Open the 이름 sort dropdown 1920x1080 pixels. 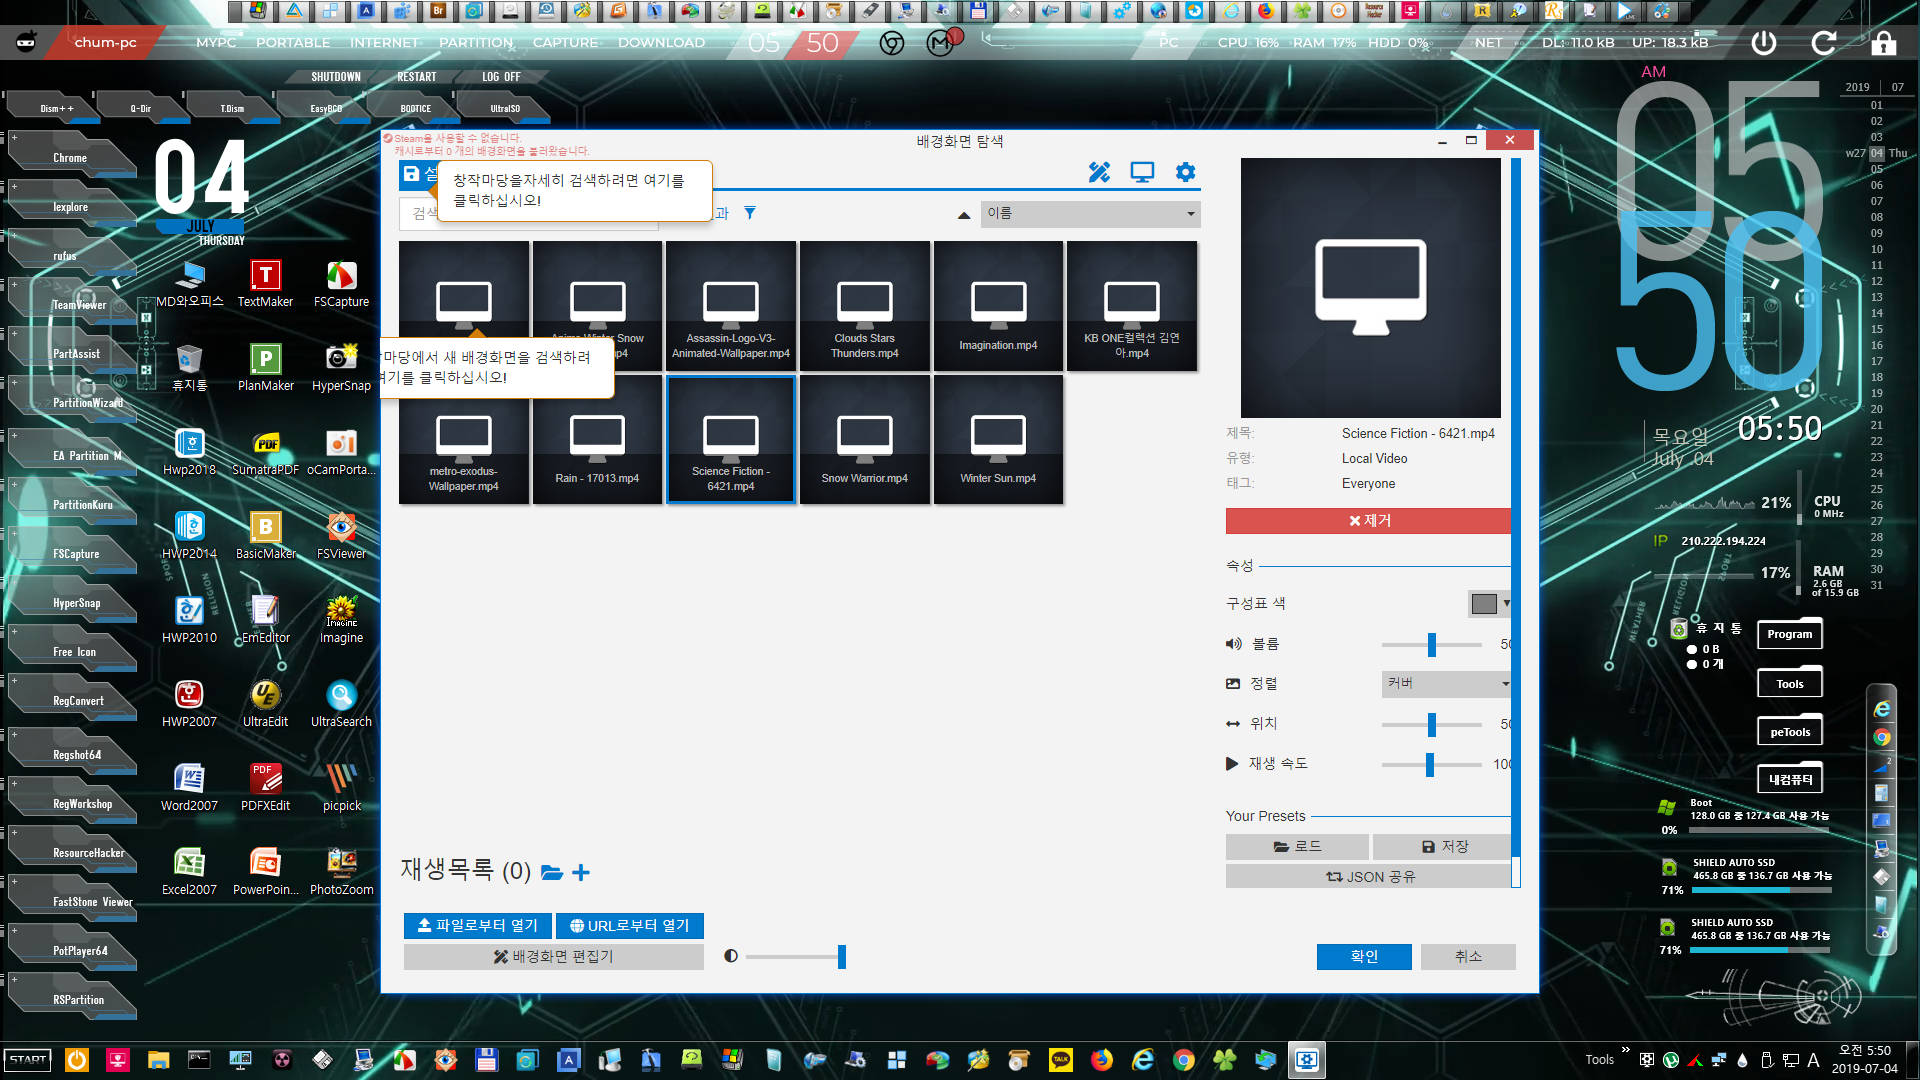1090,214
